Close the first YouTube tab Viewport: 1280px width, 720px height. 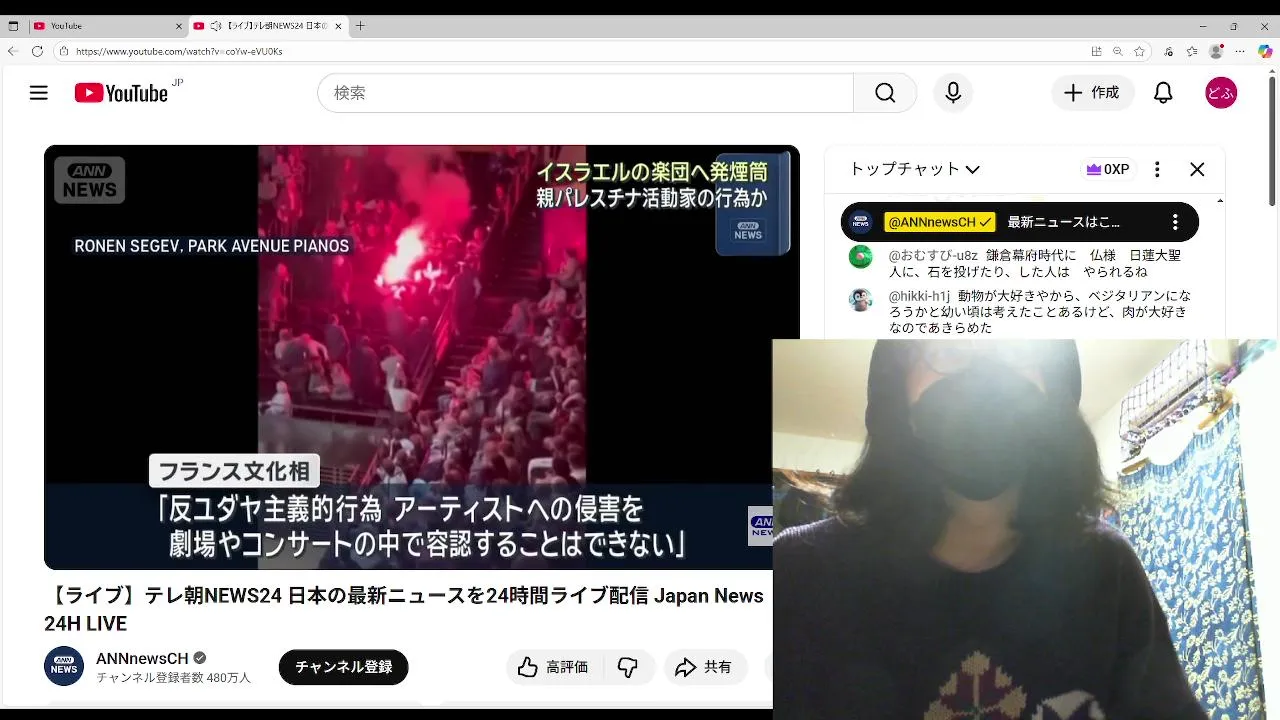click(x=179, y=26)
